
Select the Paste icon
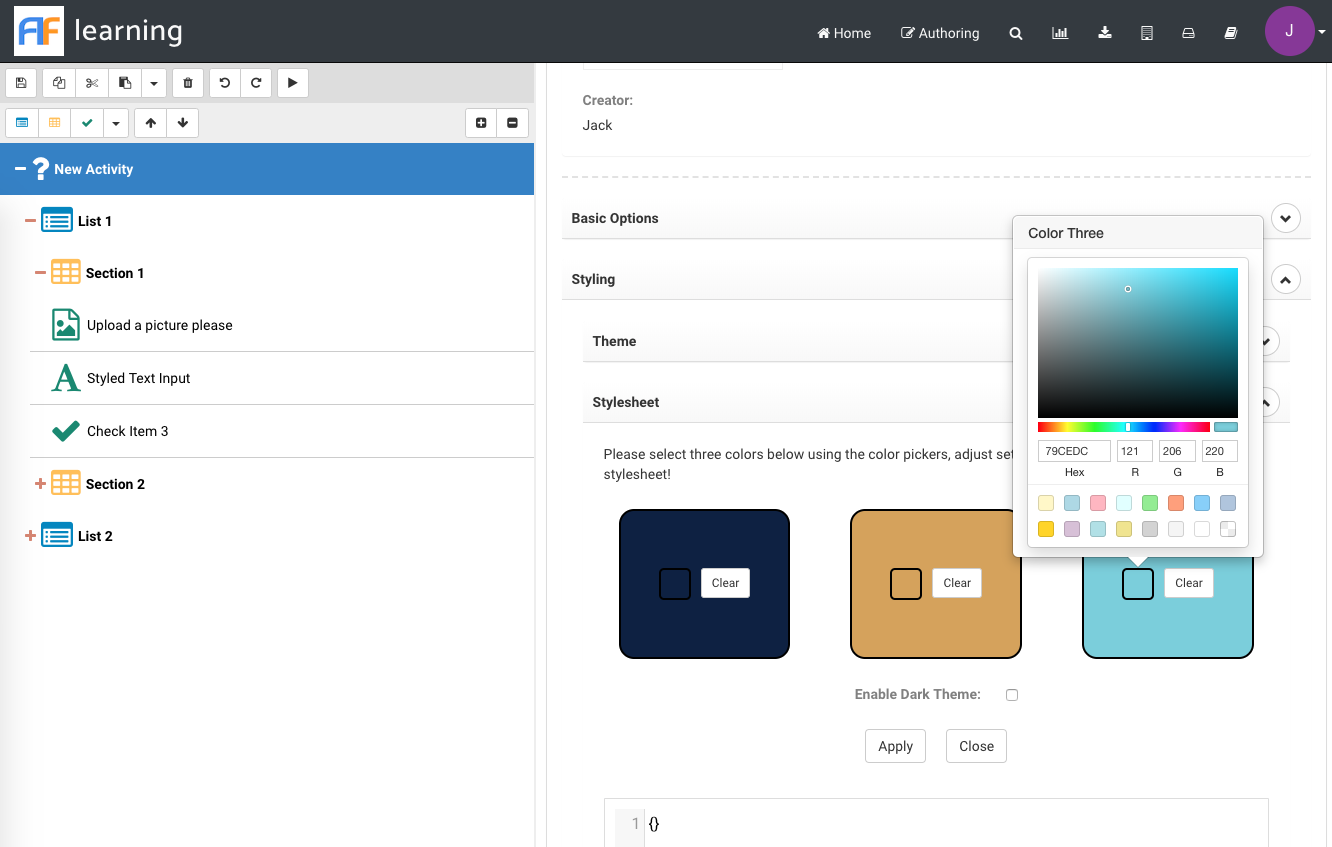coord(124,83)
